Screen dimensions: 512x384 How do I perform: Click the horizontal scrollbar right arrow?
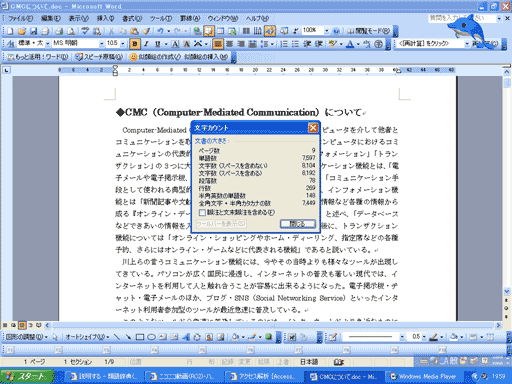point(498,325)
